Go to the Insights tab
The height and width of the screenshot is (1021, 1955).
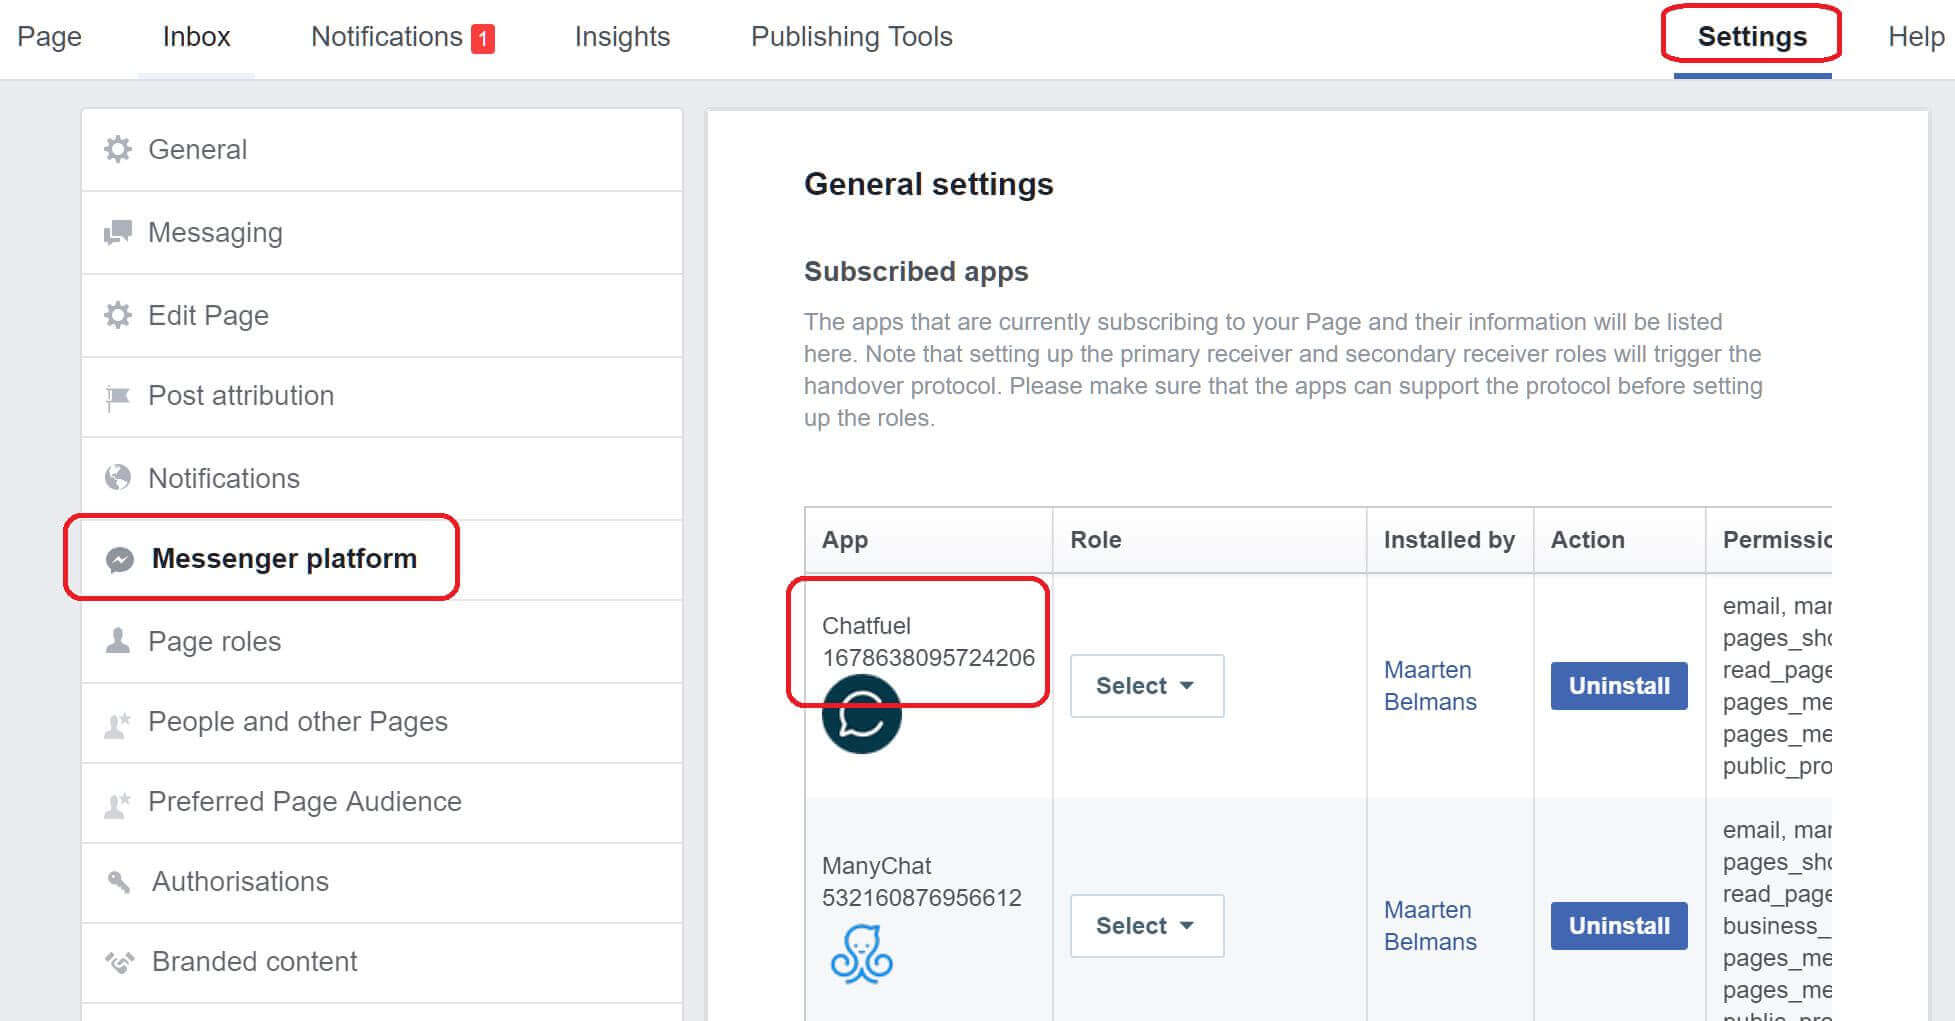pos(622,37)
